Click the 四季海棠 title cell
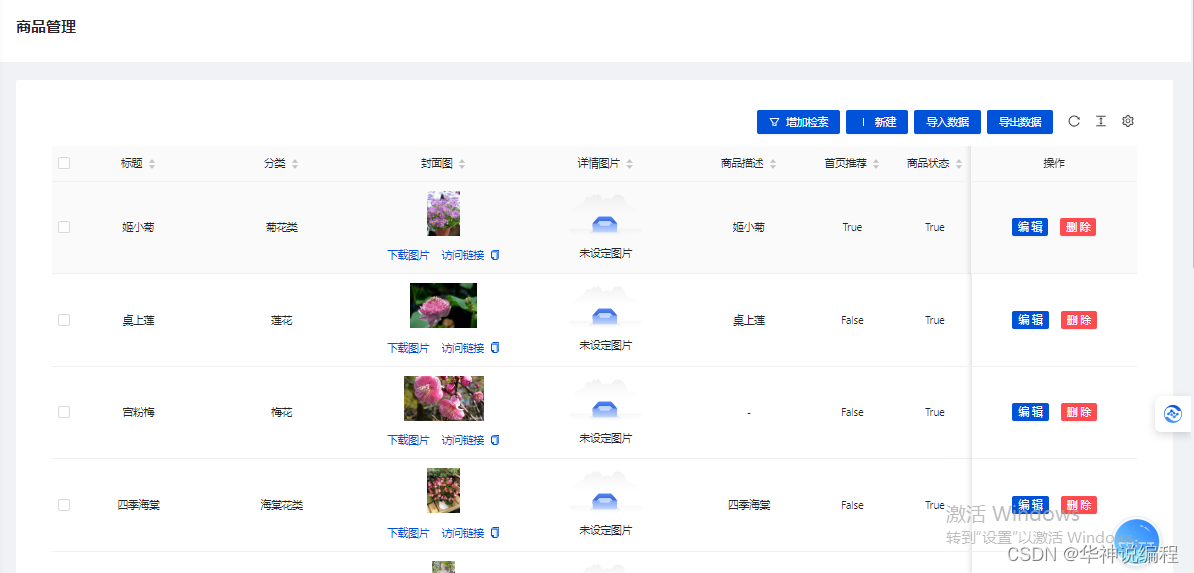 click(139, 505)
